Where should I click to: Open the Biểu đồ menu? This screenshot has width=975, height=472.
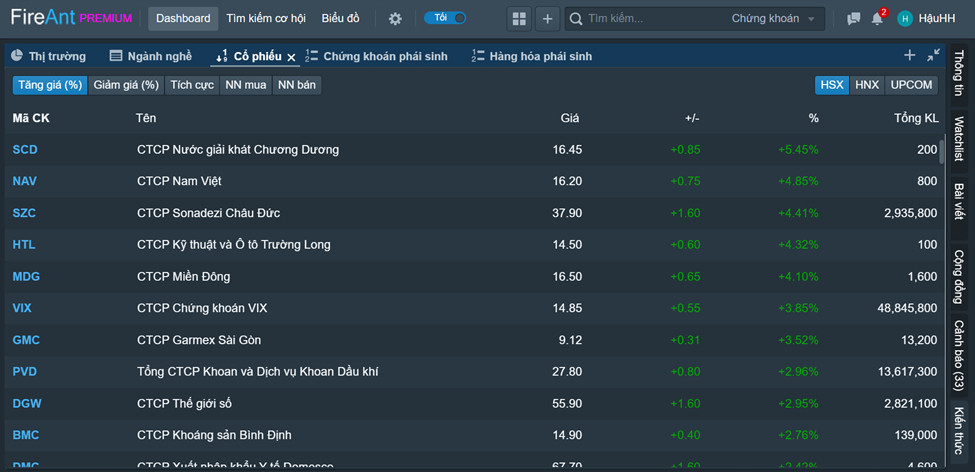point(341,19)
